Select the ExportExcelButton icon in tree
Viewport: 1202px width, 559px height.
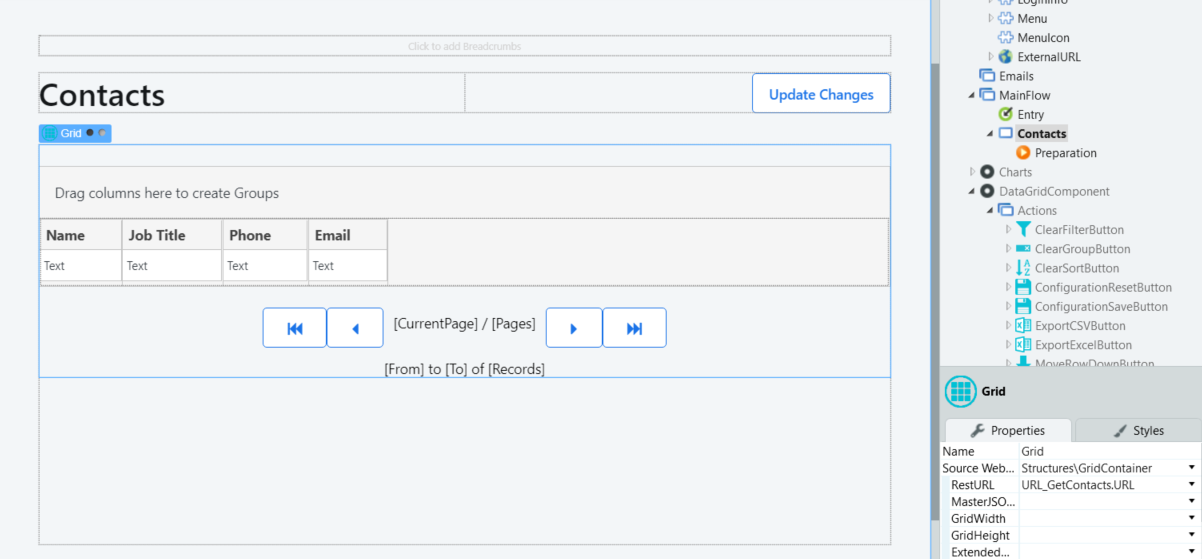pyautogui.click(x=1023, y=345)
